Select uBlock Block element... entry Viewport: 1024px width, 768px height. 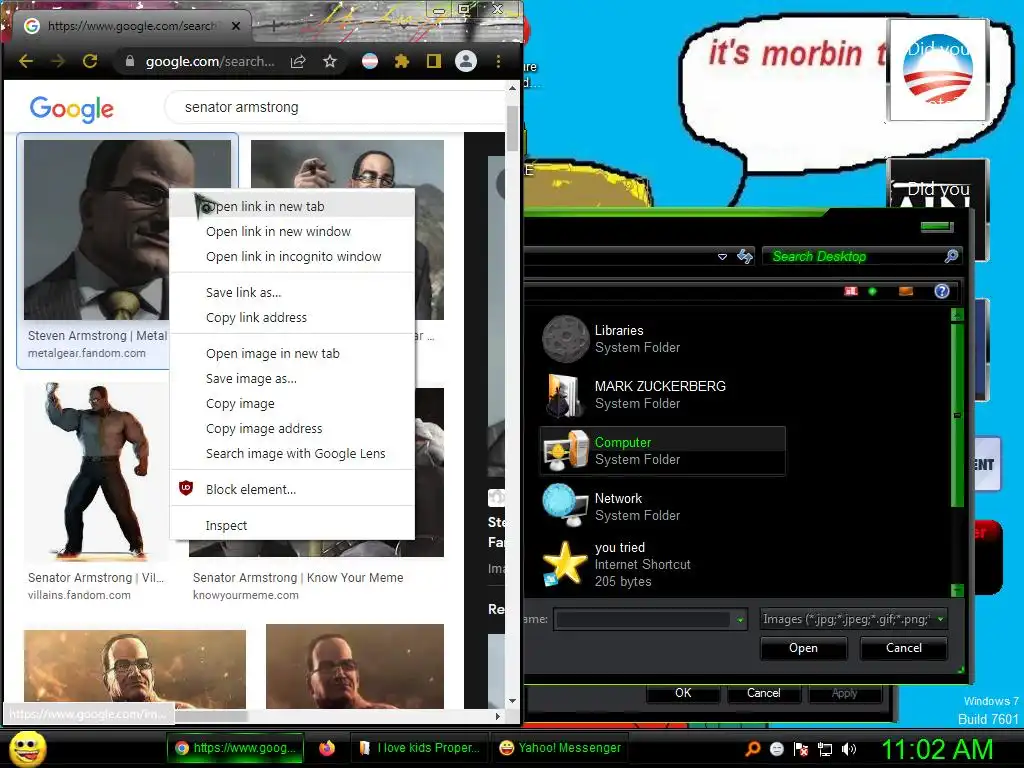(x=292, y=490)
